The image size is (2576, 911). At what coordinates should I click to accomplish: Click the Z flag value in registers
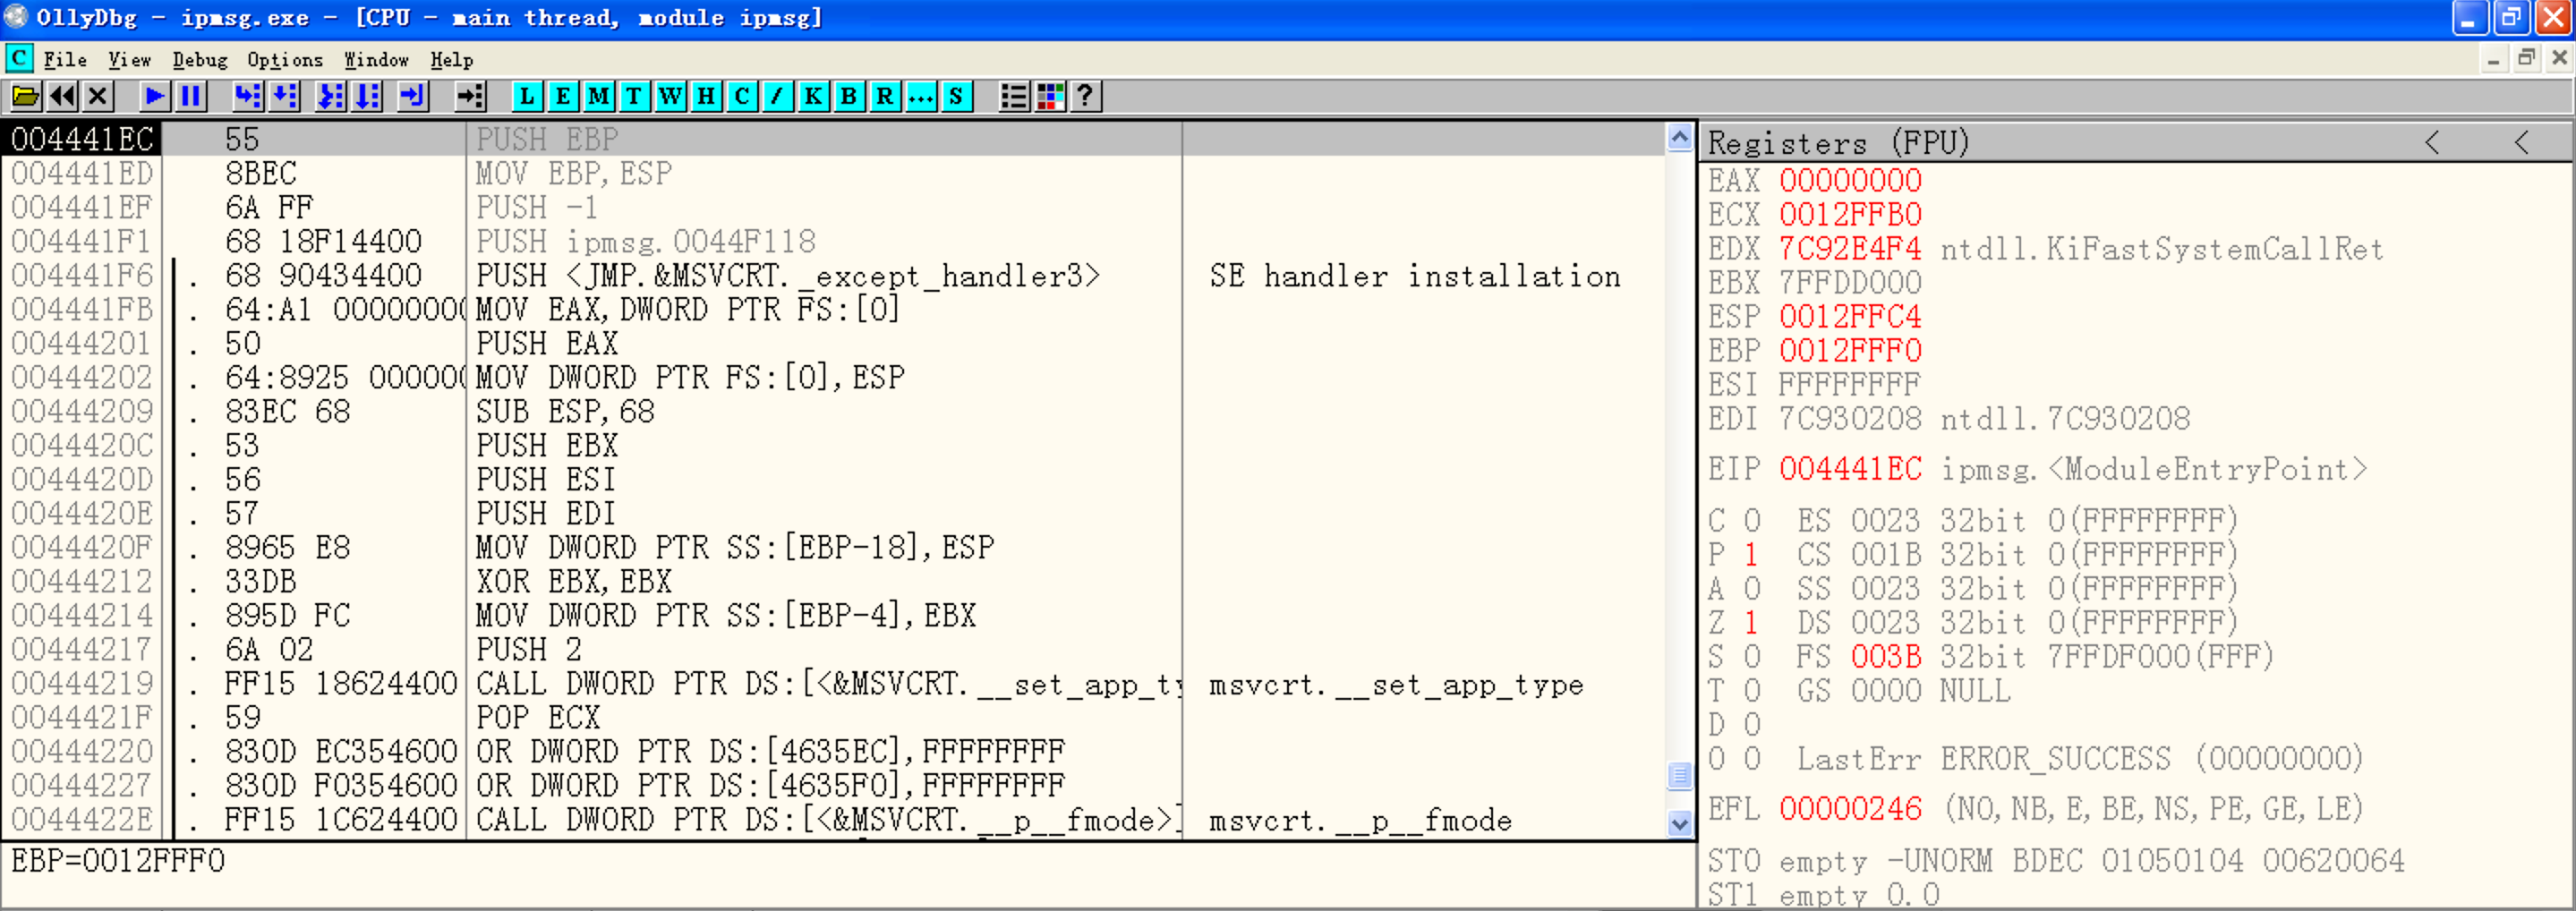coord(1751,622)
